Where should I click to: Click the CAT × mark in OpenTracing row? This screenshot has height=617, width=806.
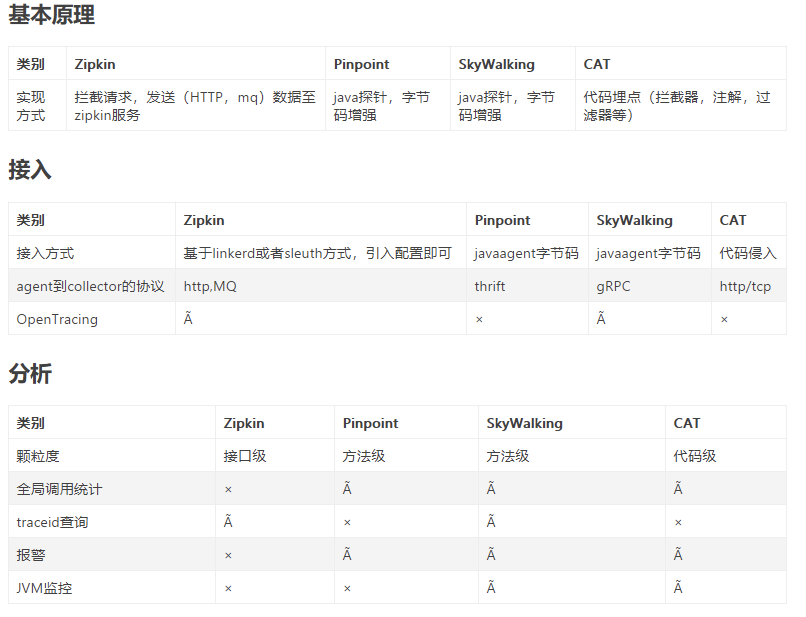tap(724, 320)
